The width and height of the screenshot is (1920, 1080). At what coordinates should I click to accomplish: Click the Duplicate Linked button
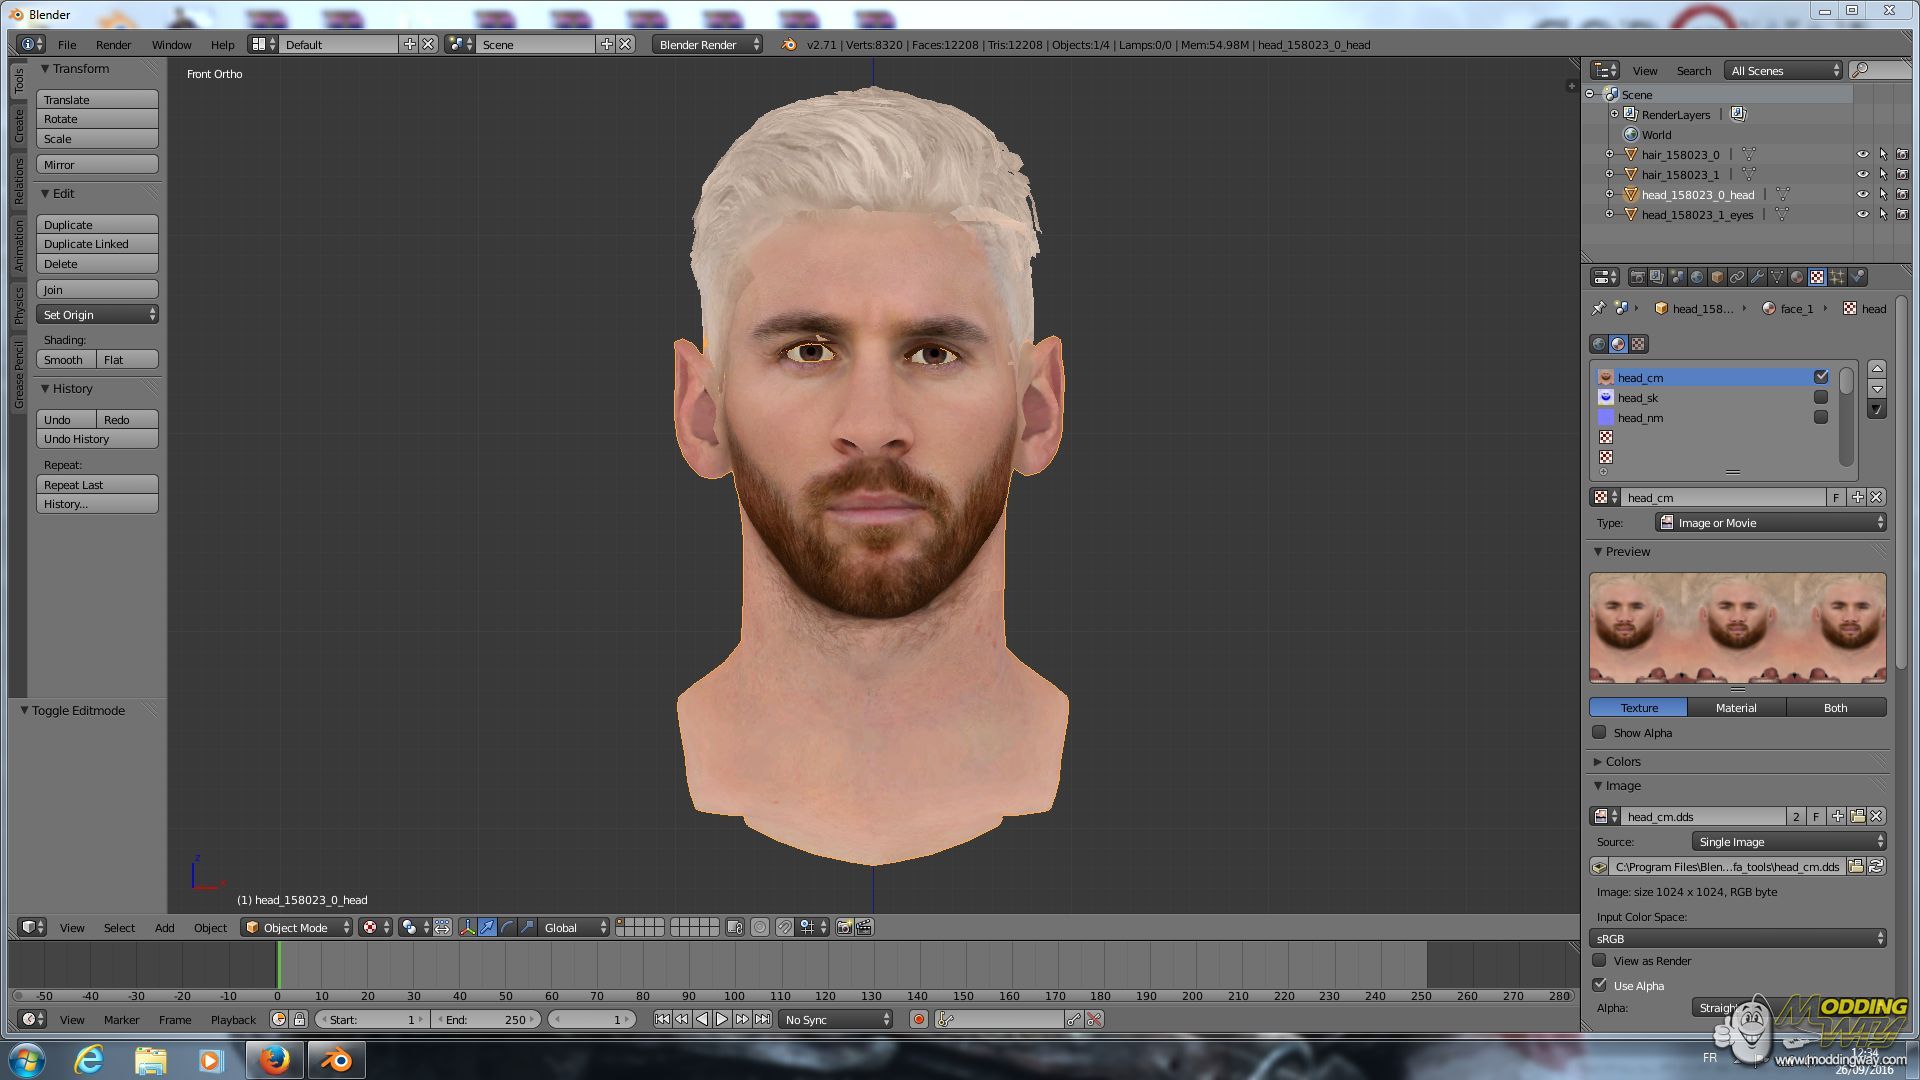click(97, 244)
